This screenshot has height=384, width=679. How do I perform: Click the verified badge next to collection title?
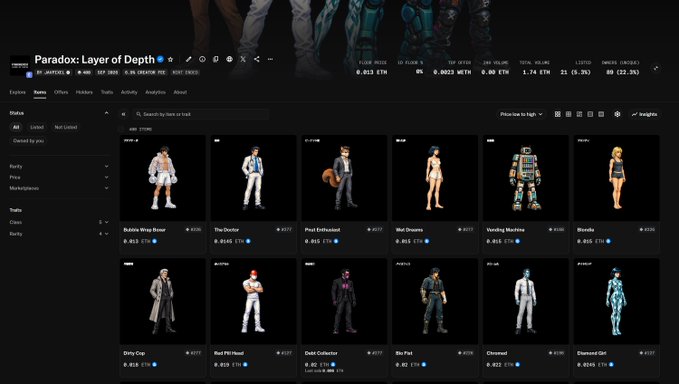(161, 59)
